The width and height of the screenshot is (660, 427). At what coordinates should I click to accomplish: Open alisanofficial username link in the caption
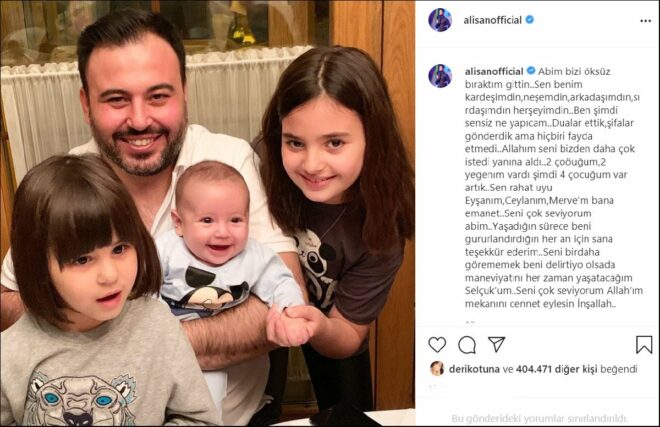pyautogui.click(x=494, y=71)
